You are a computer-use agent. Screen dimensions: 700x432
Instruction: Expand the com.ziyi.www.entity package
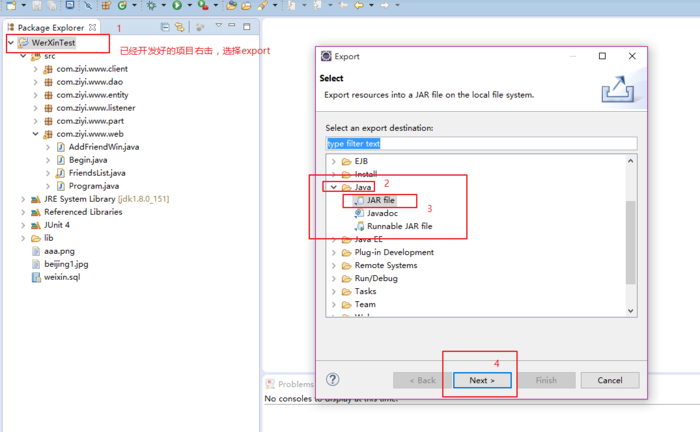[x=35, y=95]
